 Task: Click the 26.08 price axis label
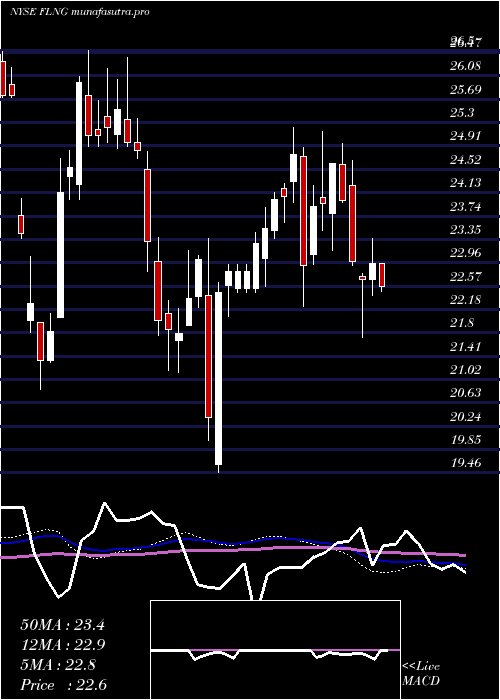466,66
